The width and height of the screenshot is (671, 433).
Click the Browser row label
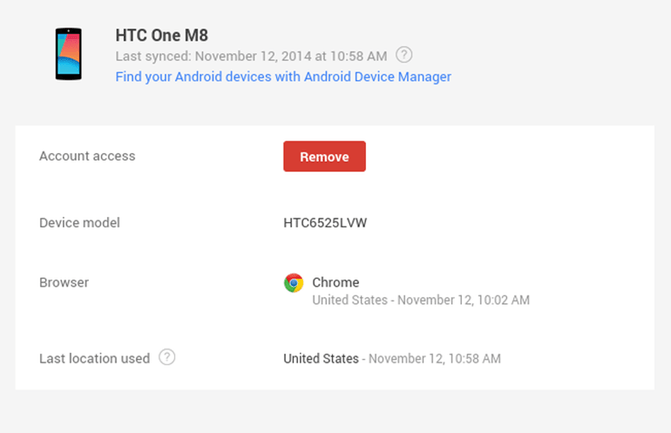pos(64,282)
